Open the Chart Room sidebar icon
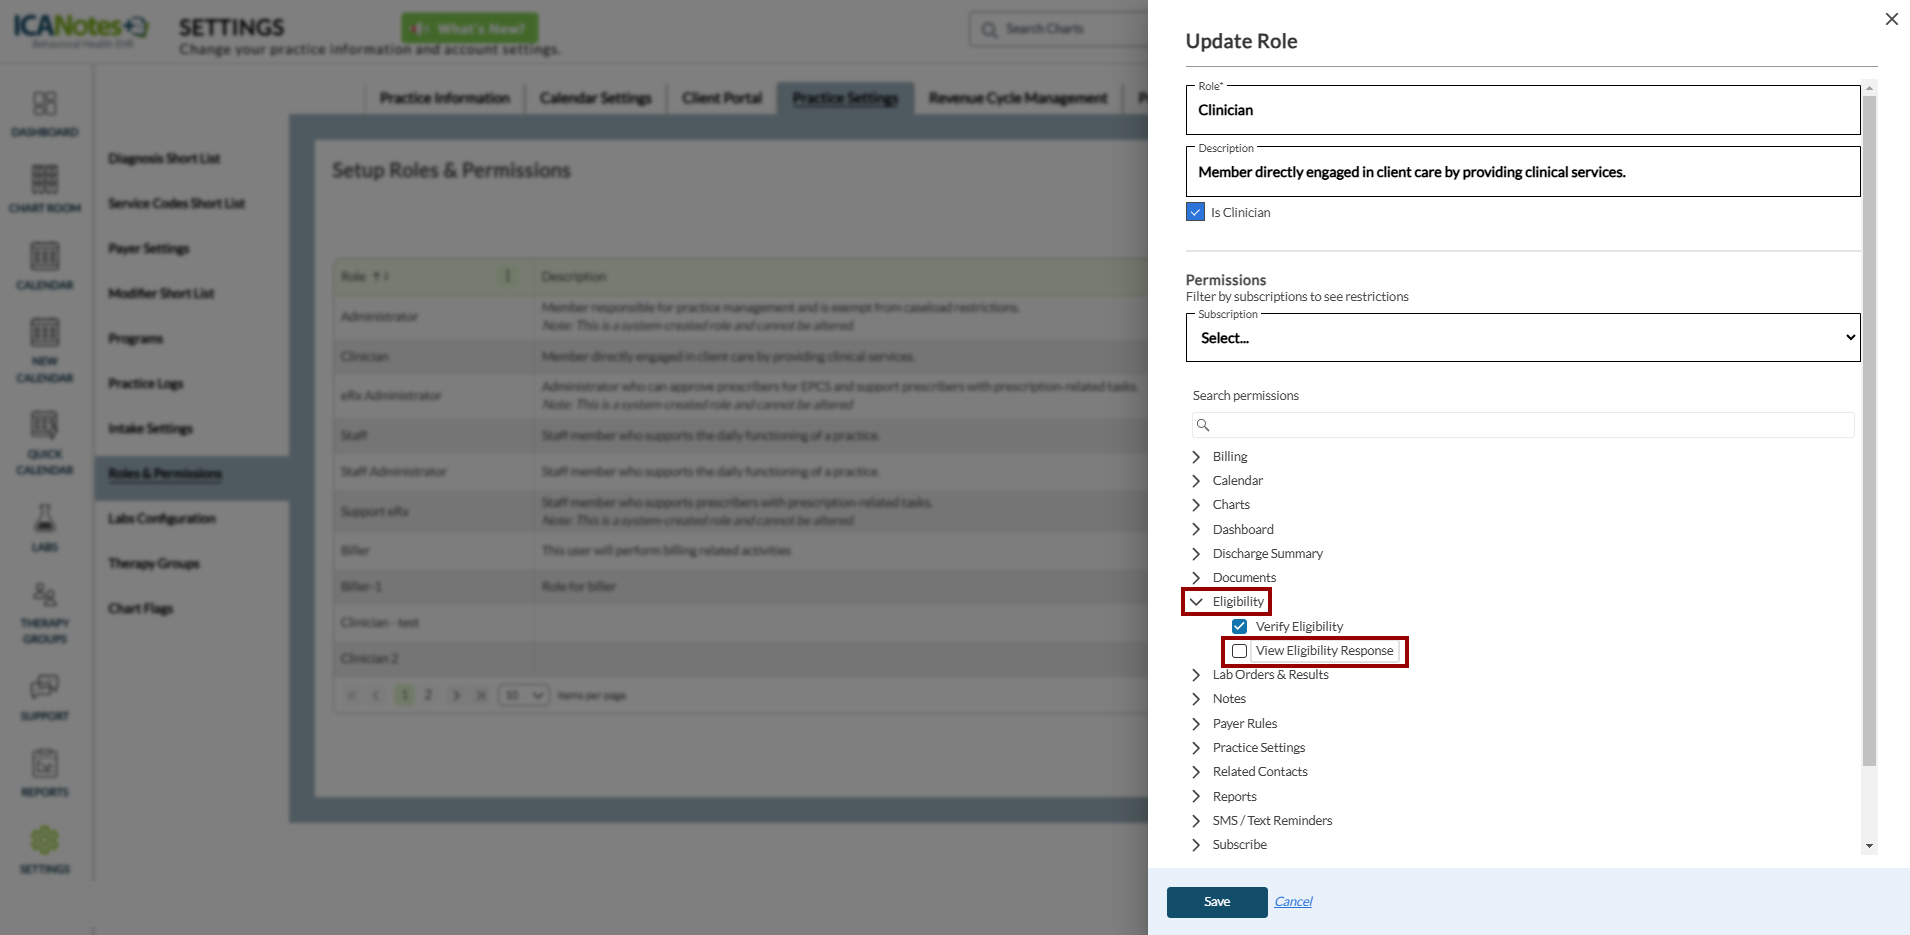The height and width of the screenshot is (935, 1910). (45, 180)
